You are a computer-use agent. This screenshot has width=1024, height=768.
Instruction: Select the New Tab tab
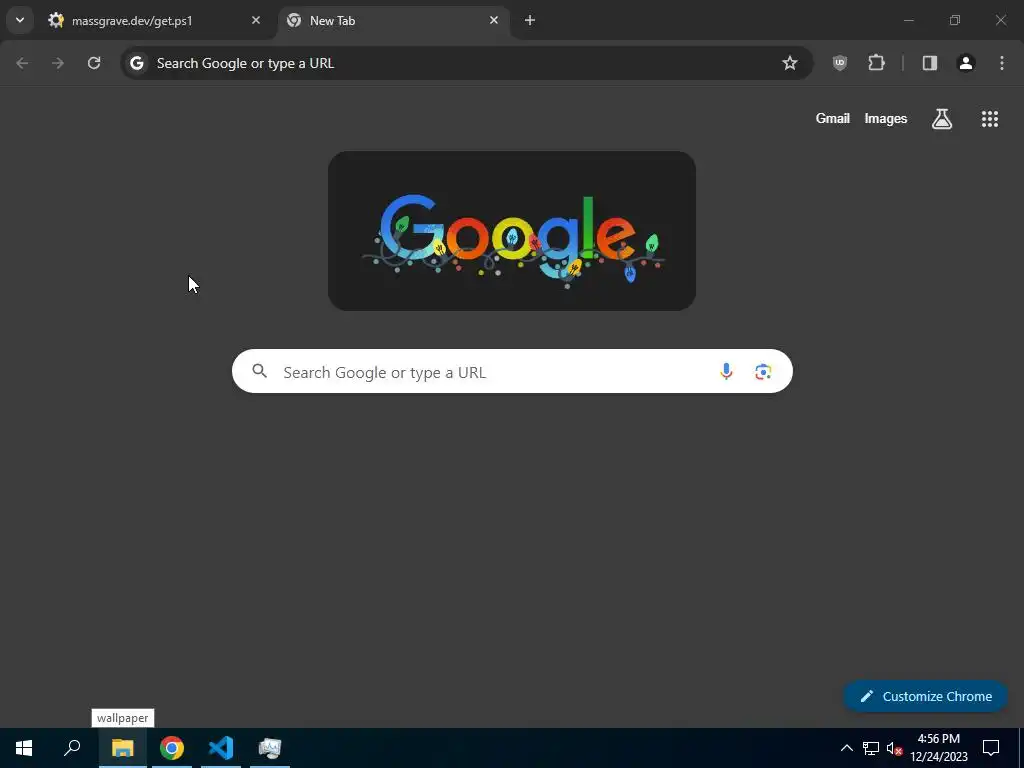[x=394, y=21]
